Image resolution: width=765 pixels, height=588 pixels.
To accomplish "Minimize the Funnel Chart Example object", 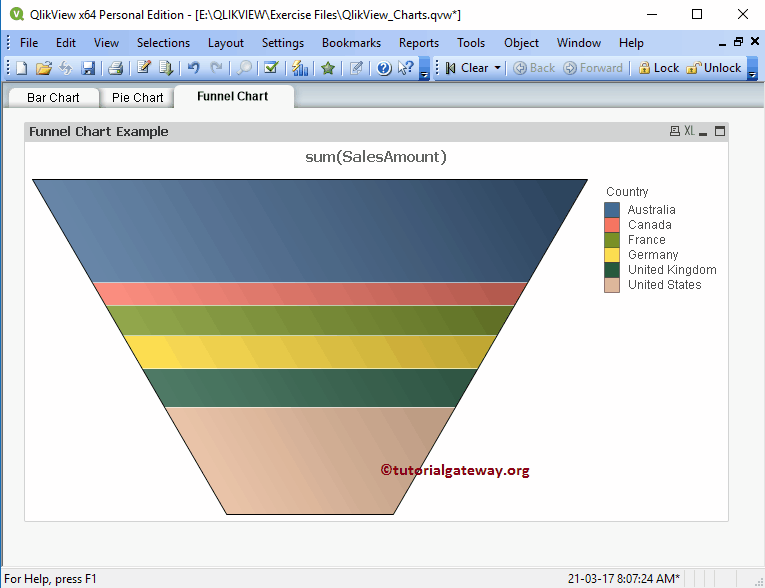I will click(x=703, y=132).
